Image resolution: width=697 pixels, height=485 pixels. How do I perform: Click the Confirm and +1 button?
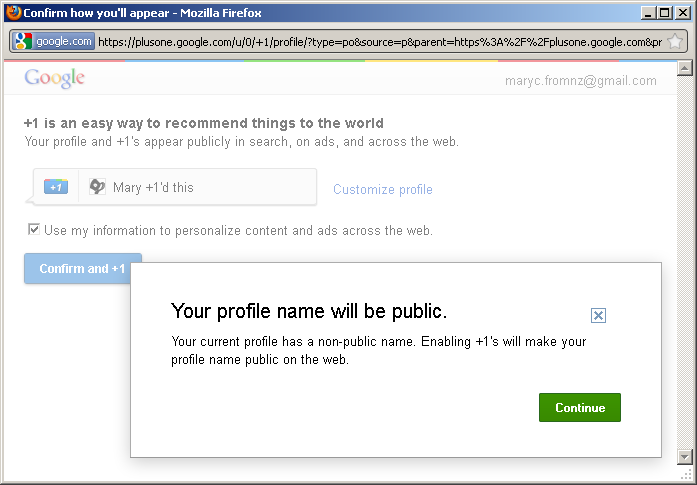click(83, 269)
